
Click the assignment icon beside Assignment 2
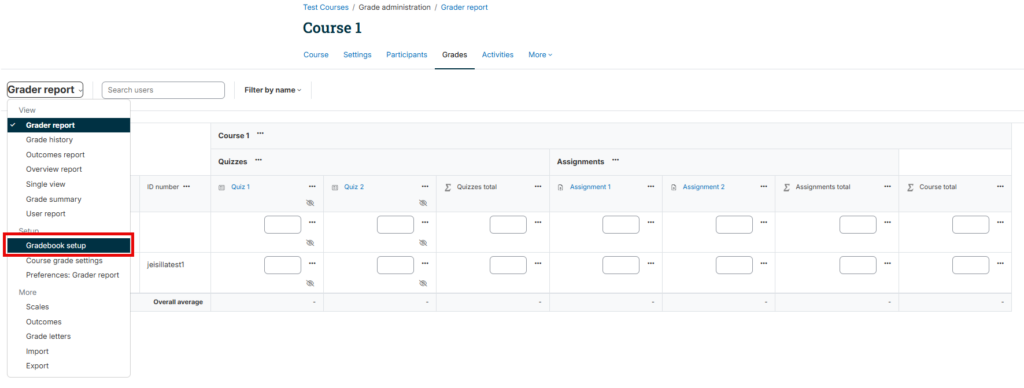tap(673, 187)
